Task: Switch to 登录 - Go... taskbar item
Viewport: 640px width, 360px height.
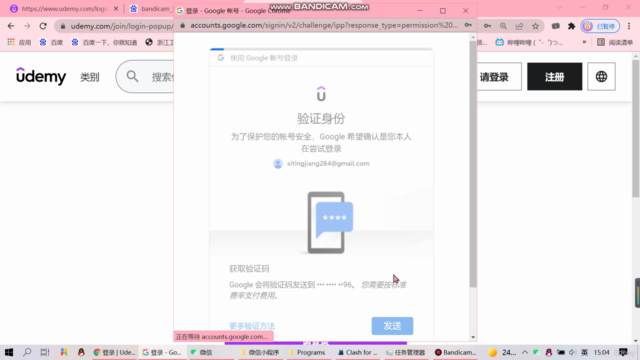Action: pos(162,352)
